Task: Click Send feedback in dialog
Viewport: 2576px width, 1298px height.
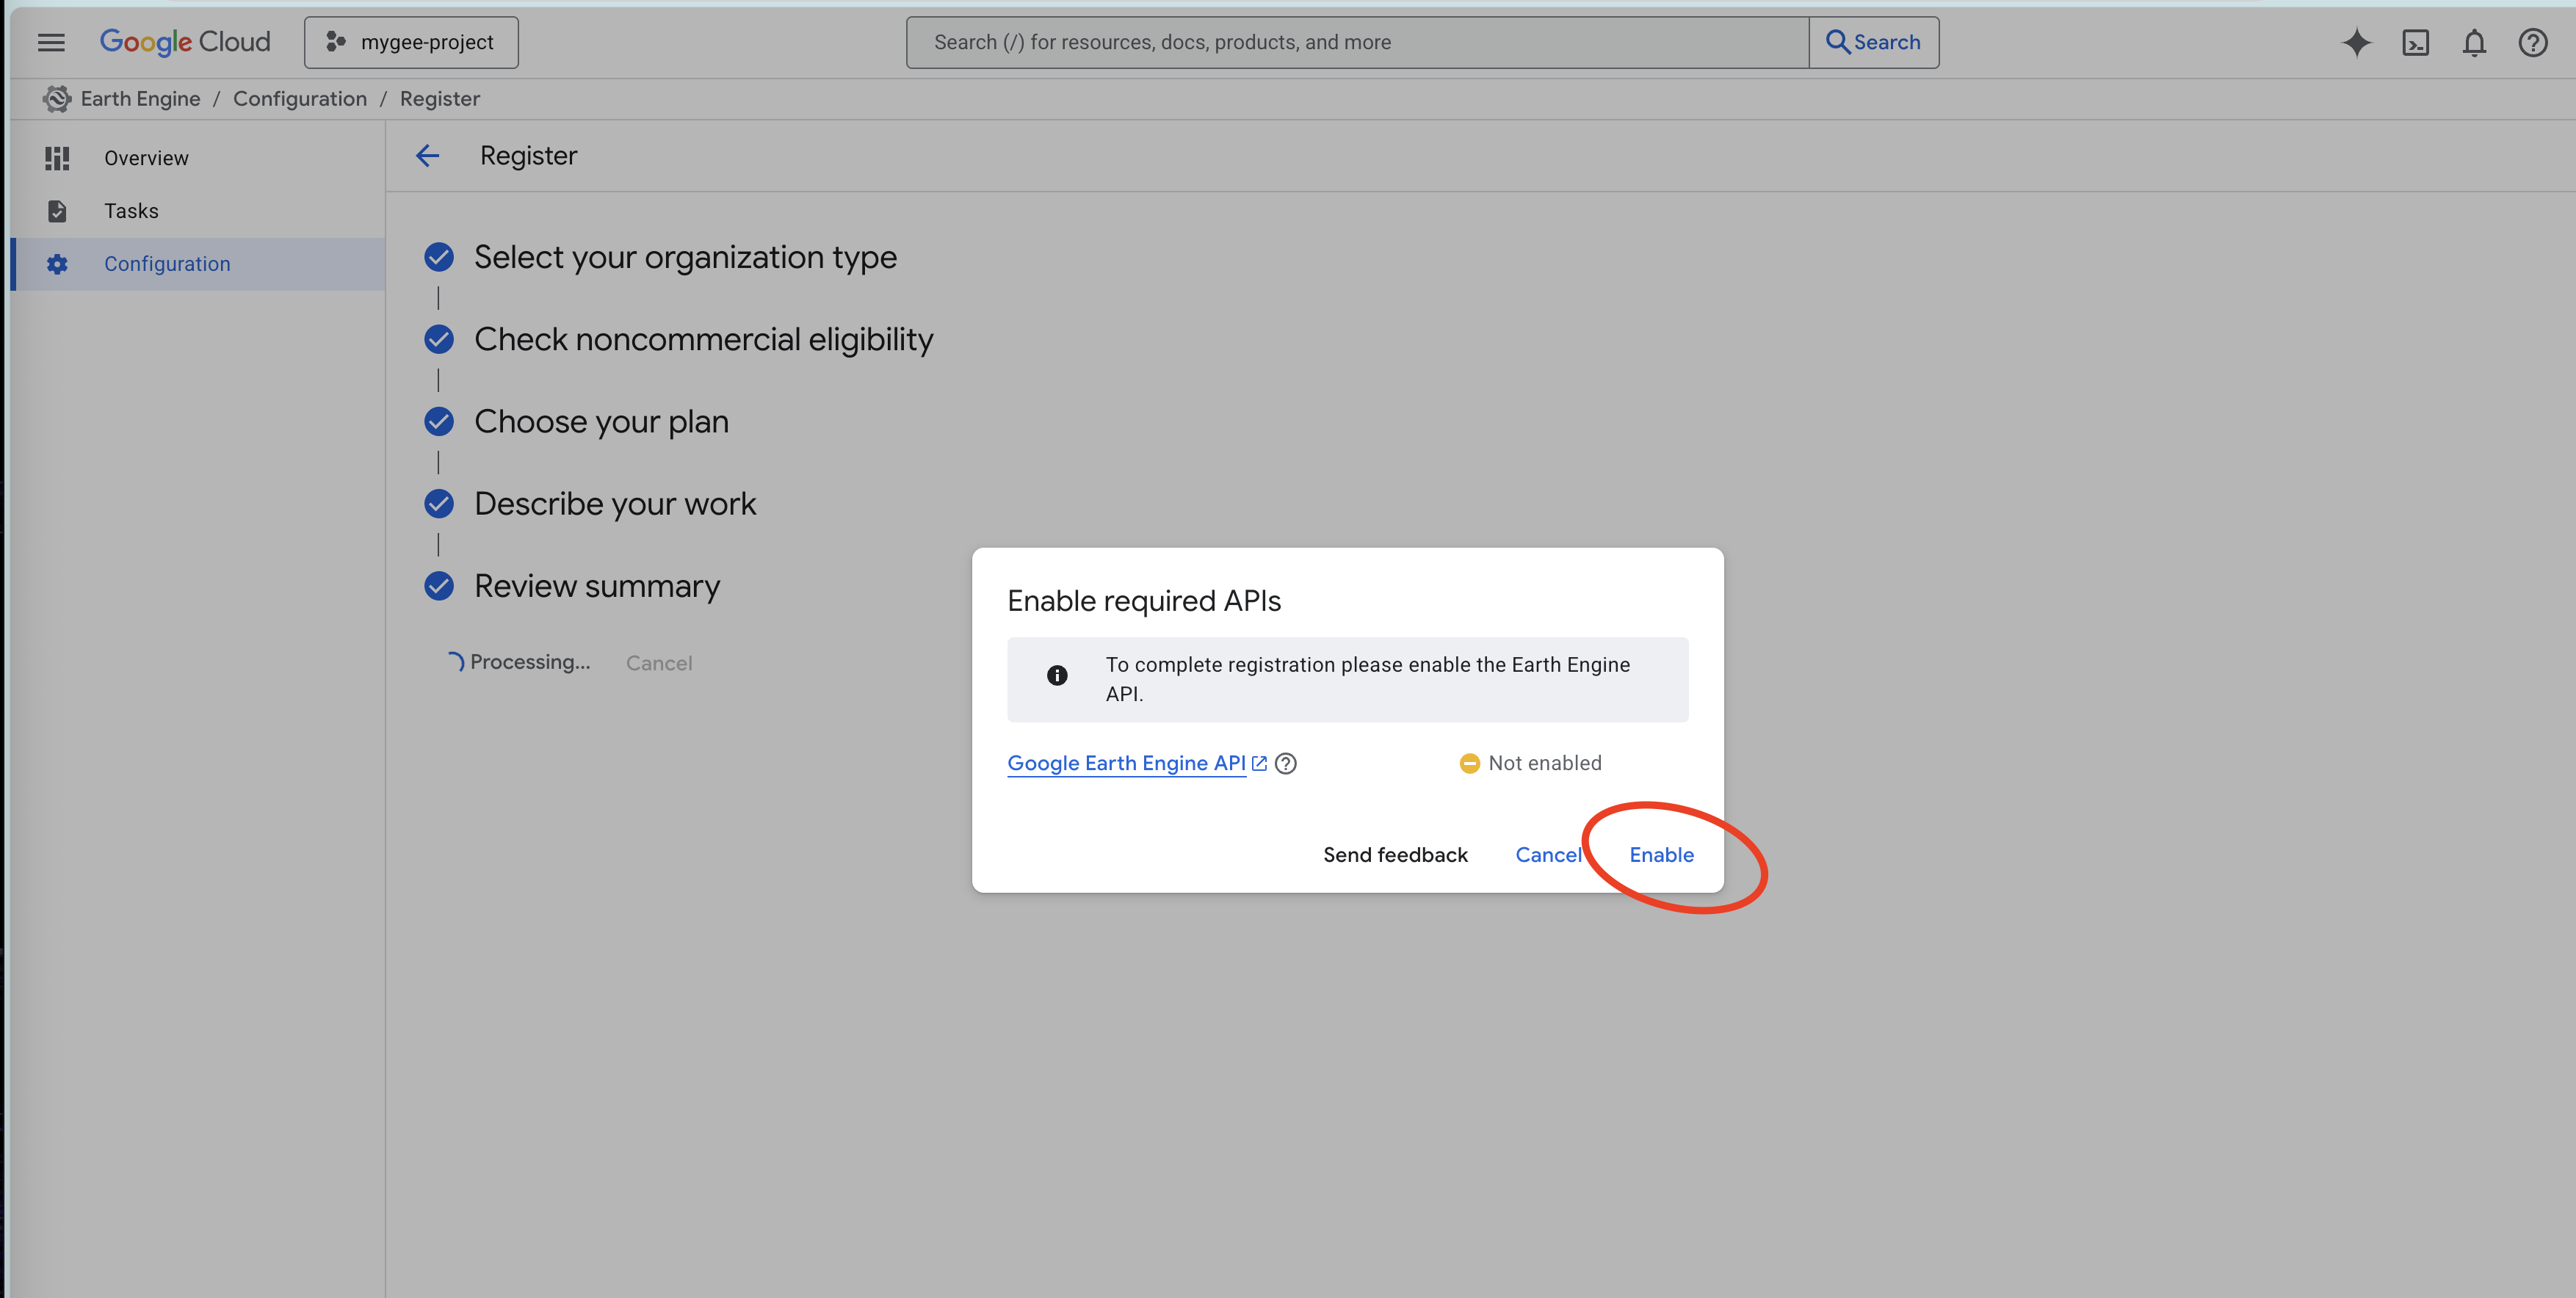Action: (x=1395, y=855)
